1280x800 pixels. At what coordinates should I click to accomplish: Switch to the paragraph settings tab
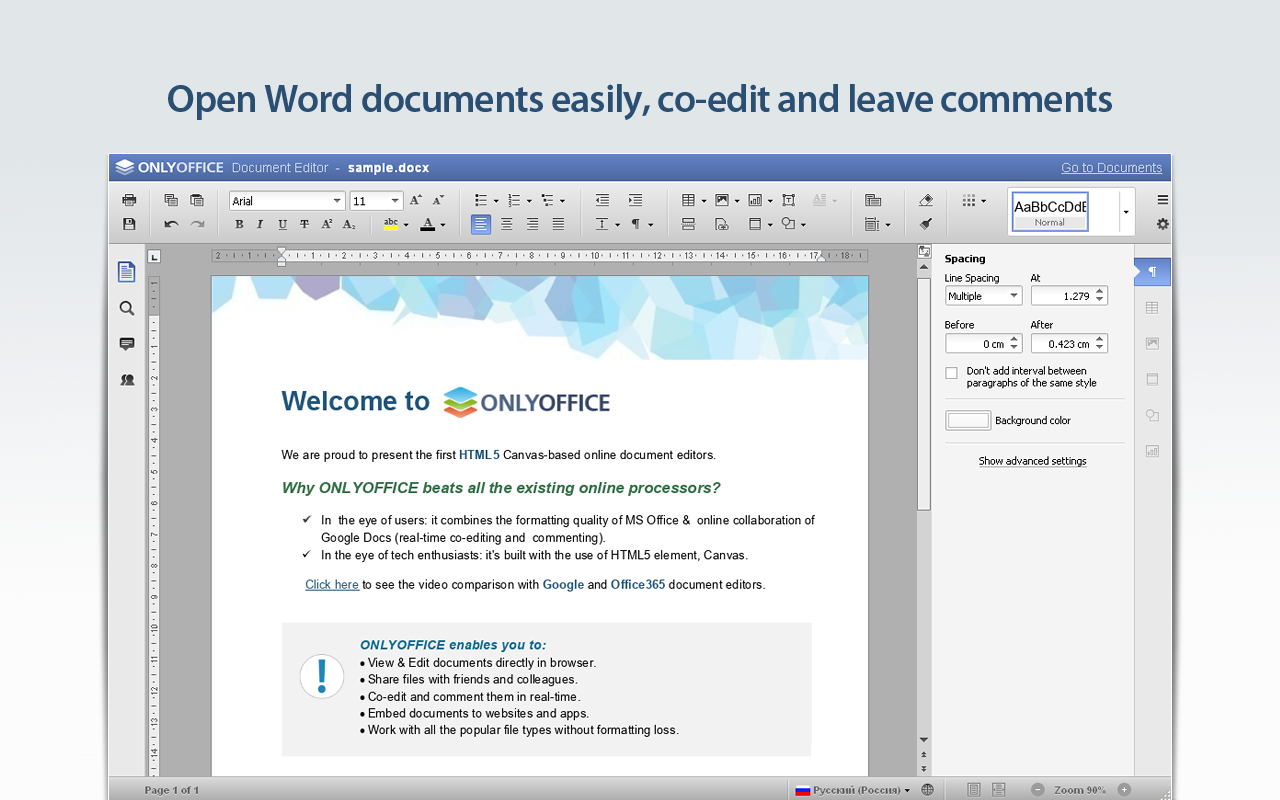click(1152, 272)
